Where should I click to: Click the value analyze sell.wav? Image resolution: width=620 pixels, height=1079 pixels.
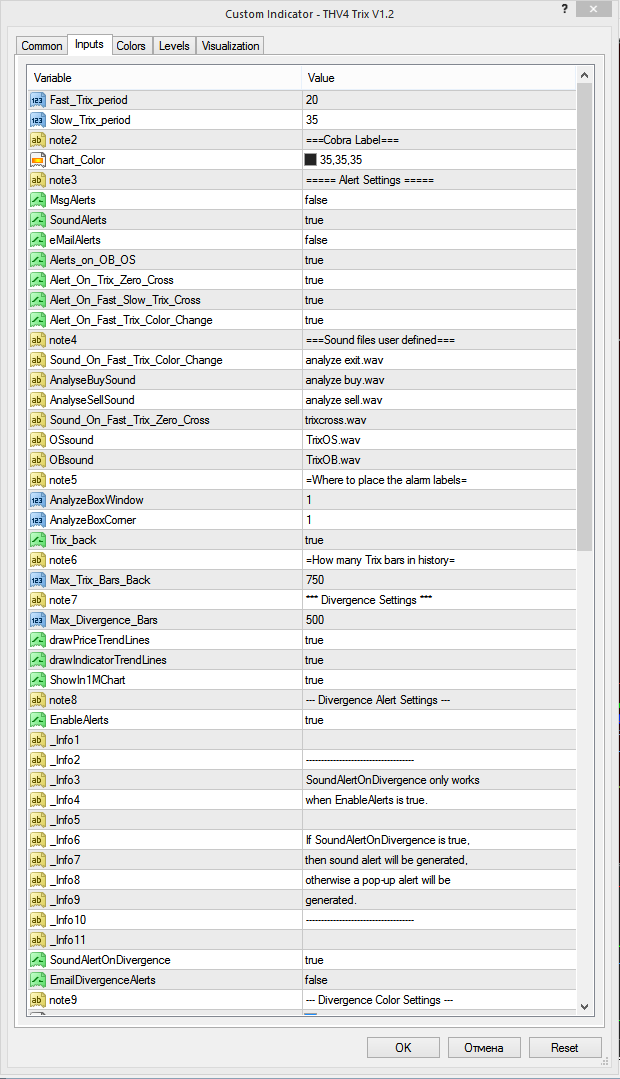344,400
